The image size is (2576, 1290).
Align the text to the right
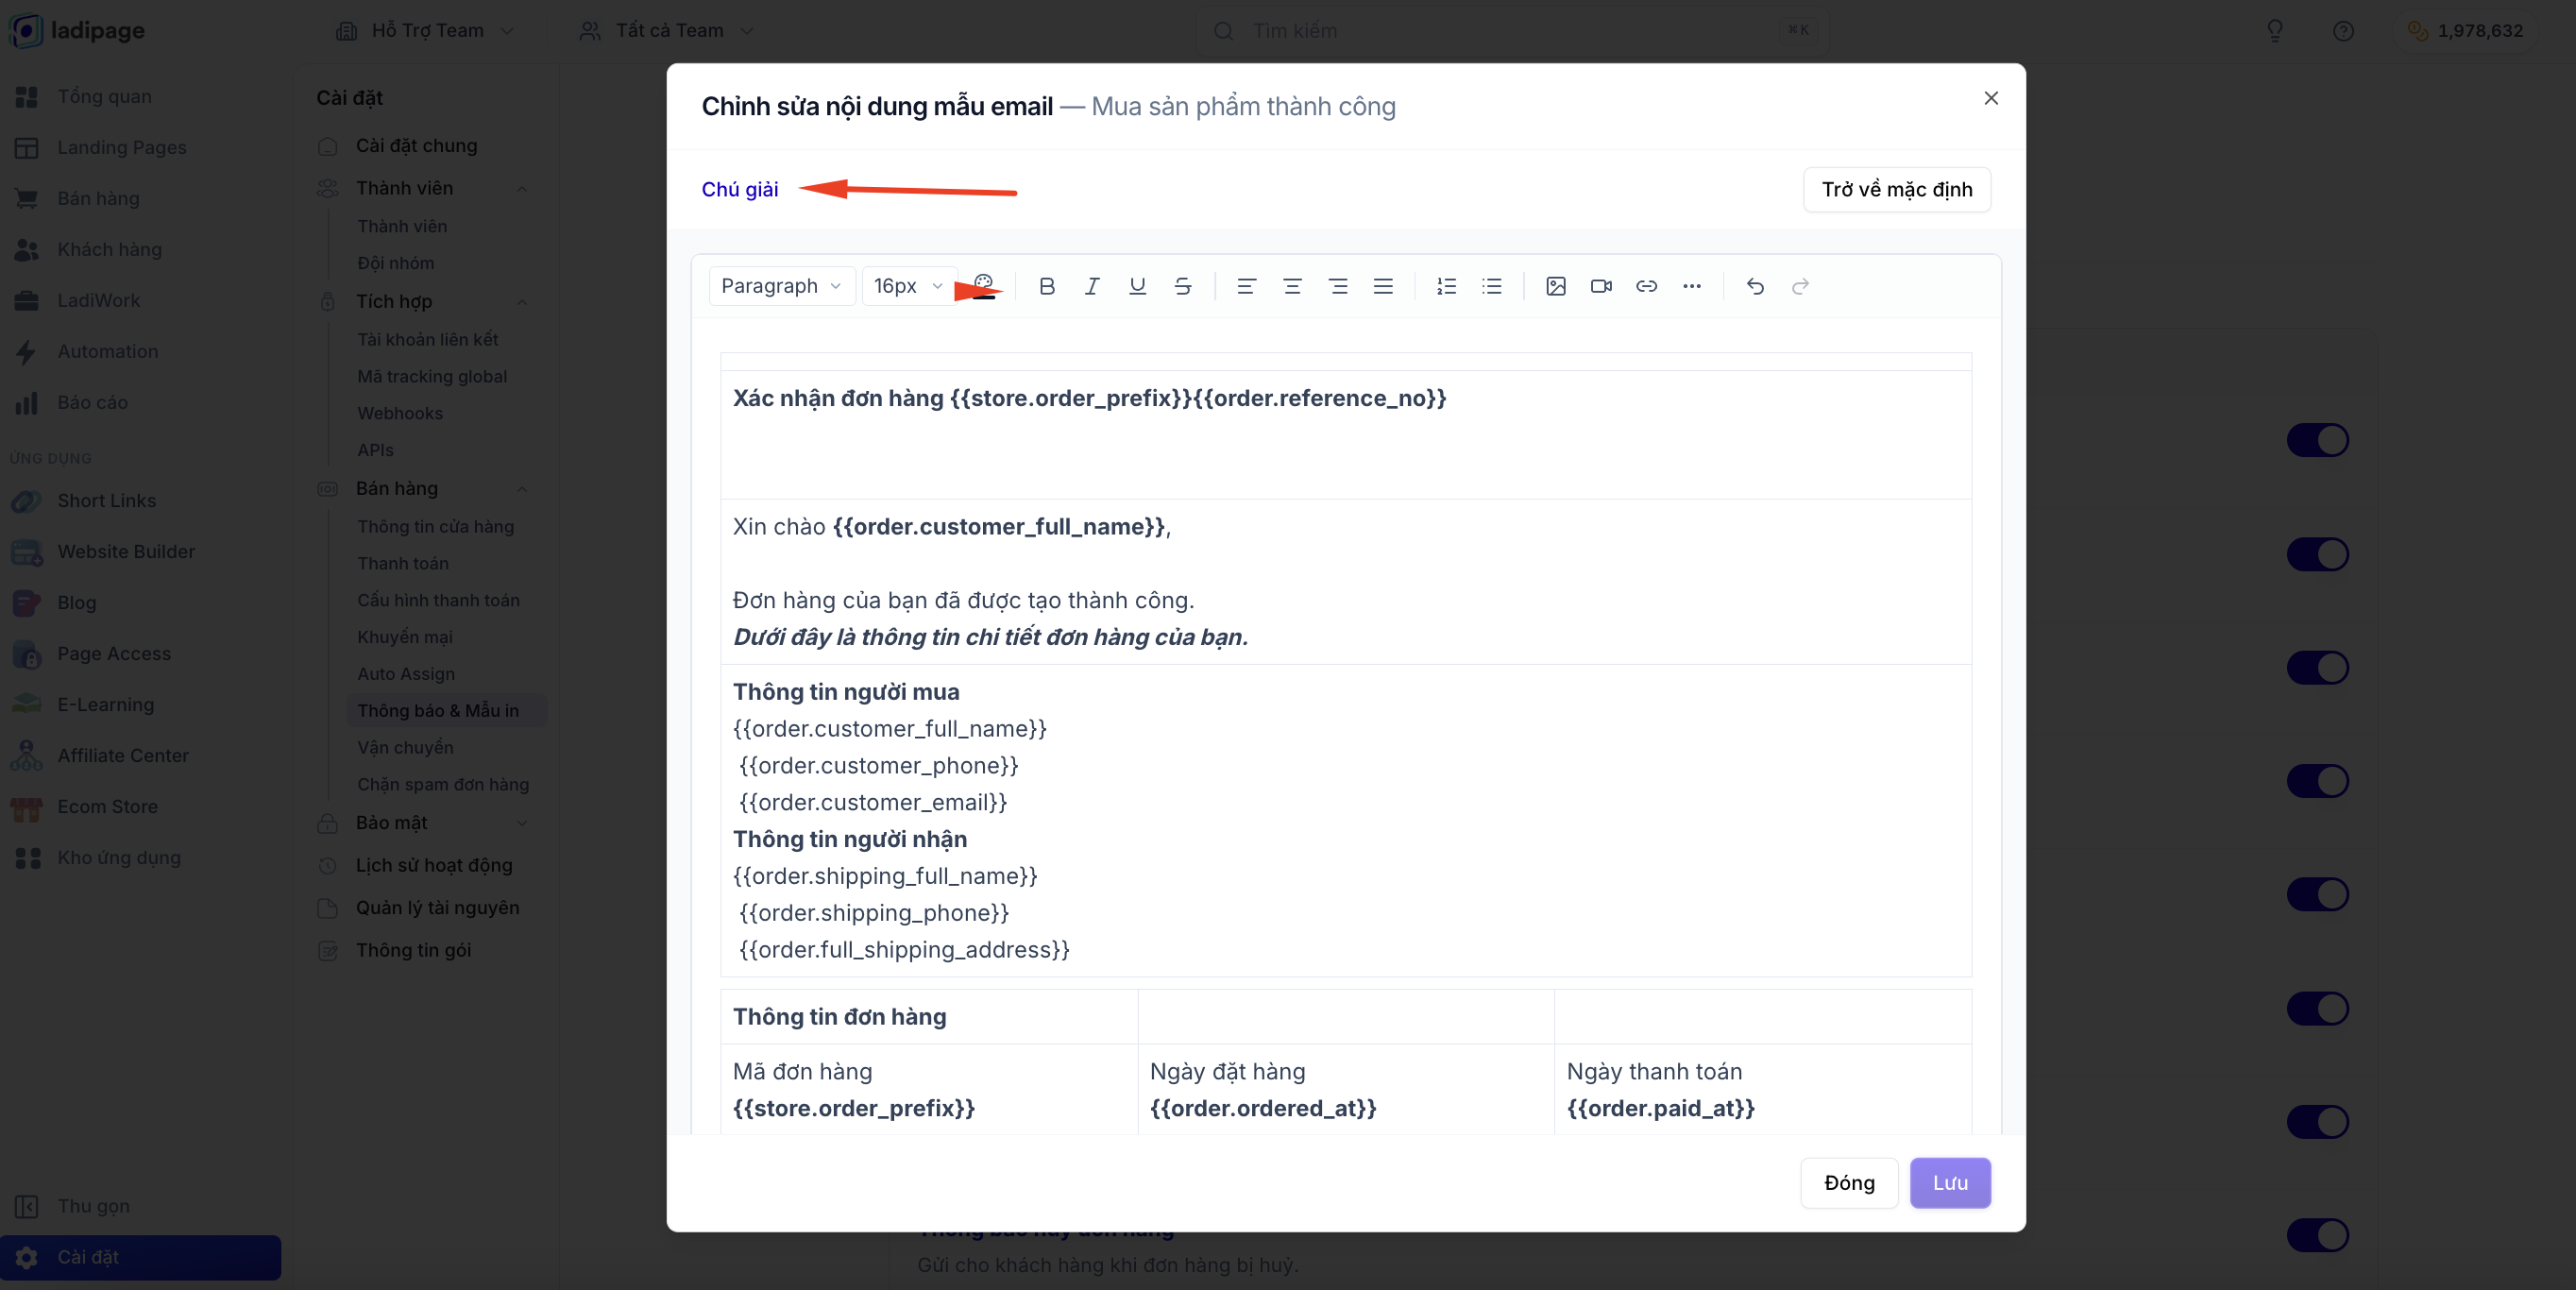coord(1338,286)
